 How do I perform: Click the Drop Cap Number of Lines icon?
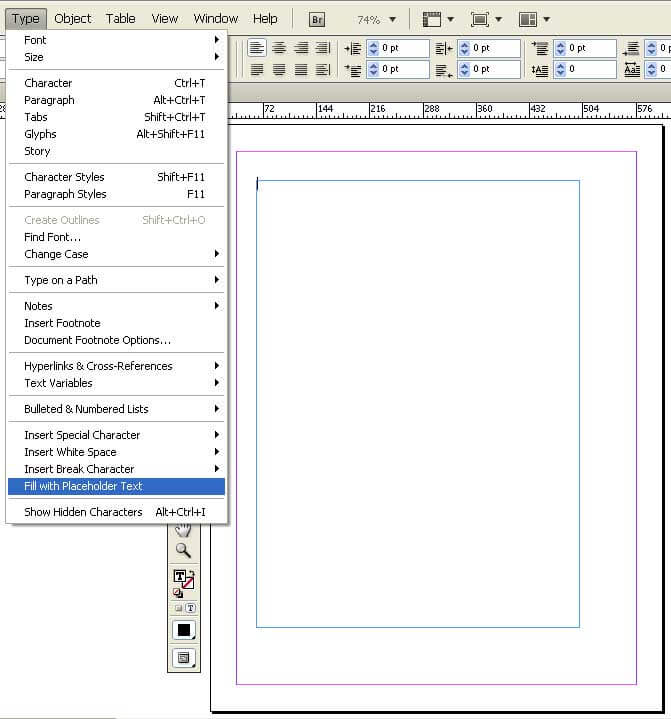coord(539,70)
